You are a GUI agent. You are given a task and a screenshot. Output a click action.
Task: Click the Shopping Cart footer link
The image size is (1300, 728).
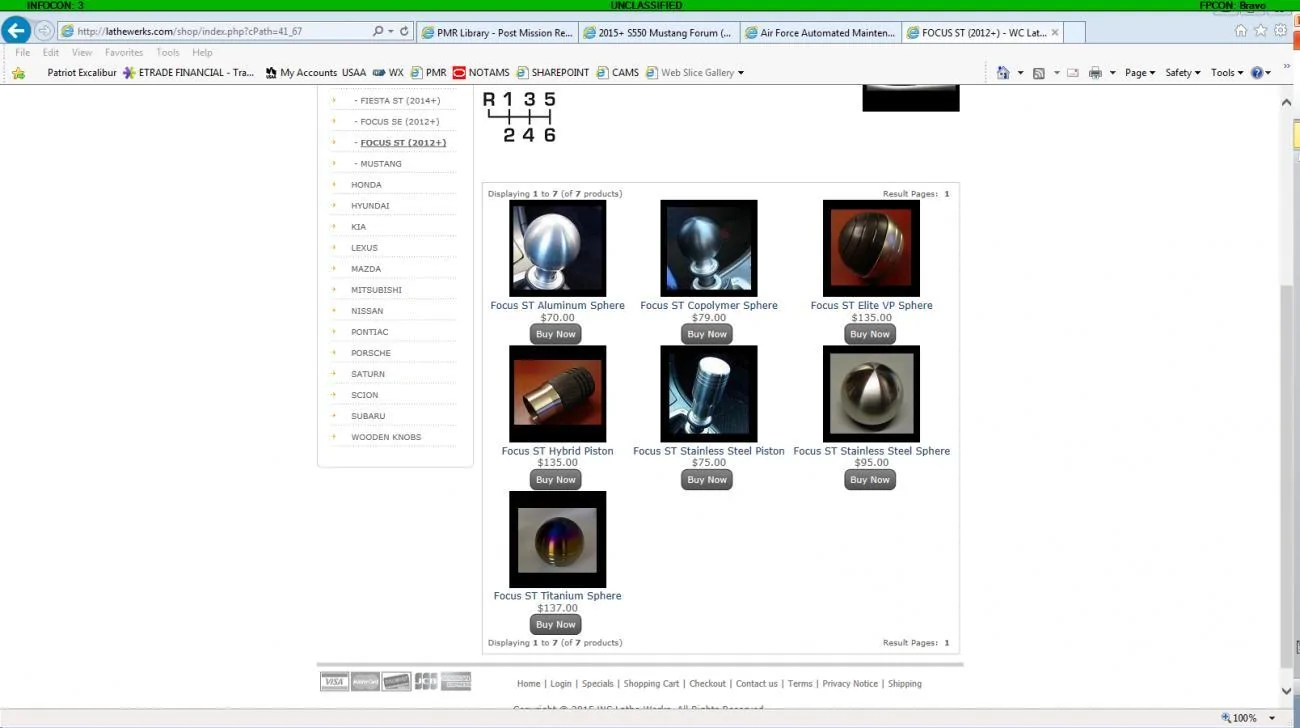coord(651,684)
